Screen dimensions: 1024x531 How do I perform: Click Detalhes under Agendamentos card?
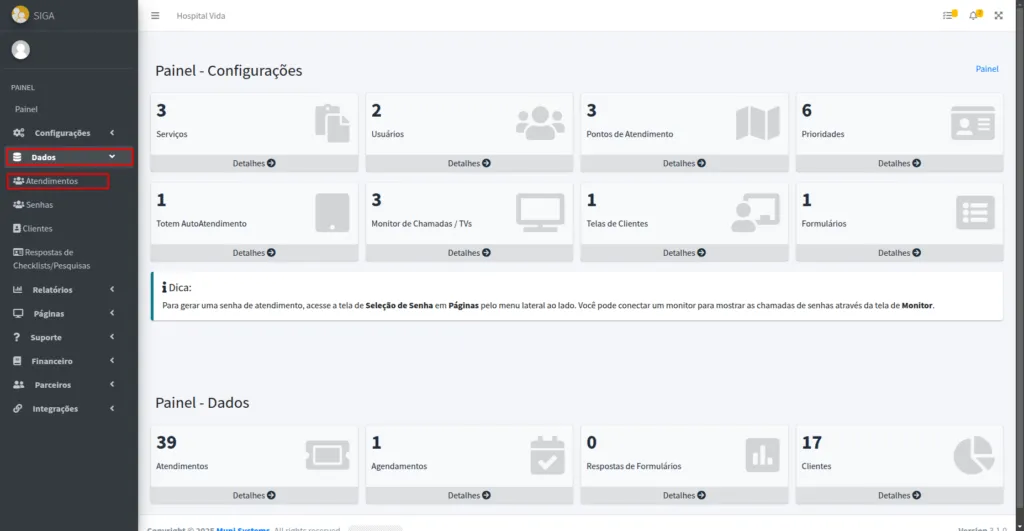pyautogui.click(x=469, y=495)
